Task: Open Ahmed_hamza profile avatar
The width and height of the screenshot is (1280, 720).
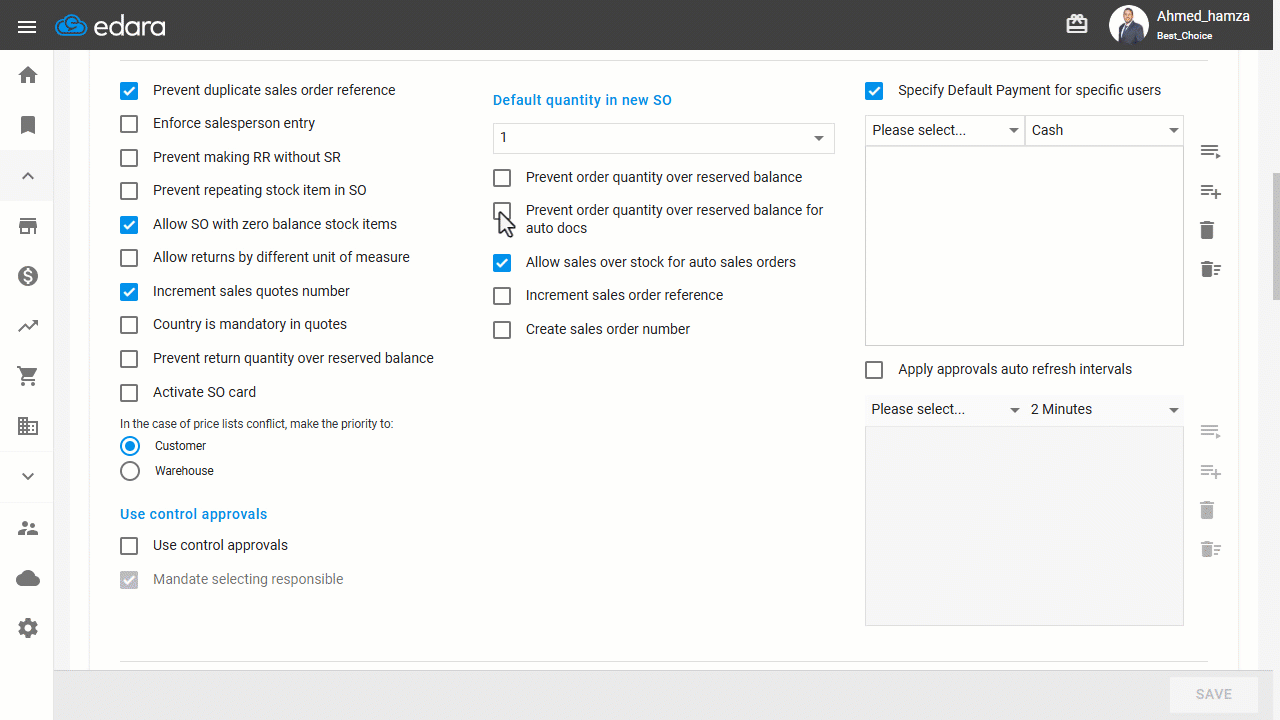Action: coord(1128,25)
